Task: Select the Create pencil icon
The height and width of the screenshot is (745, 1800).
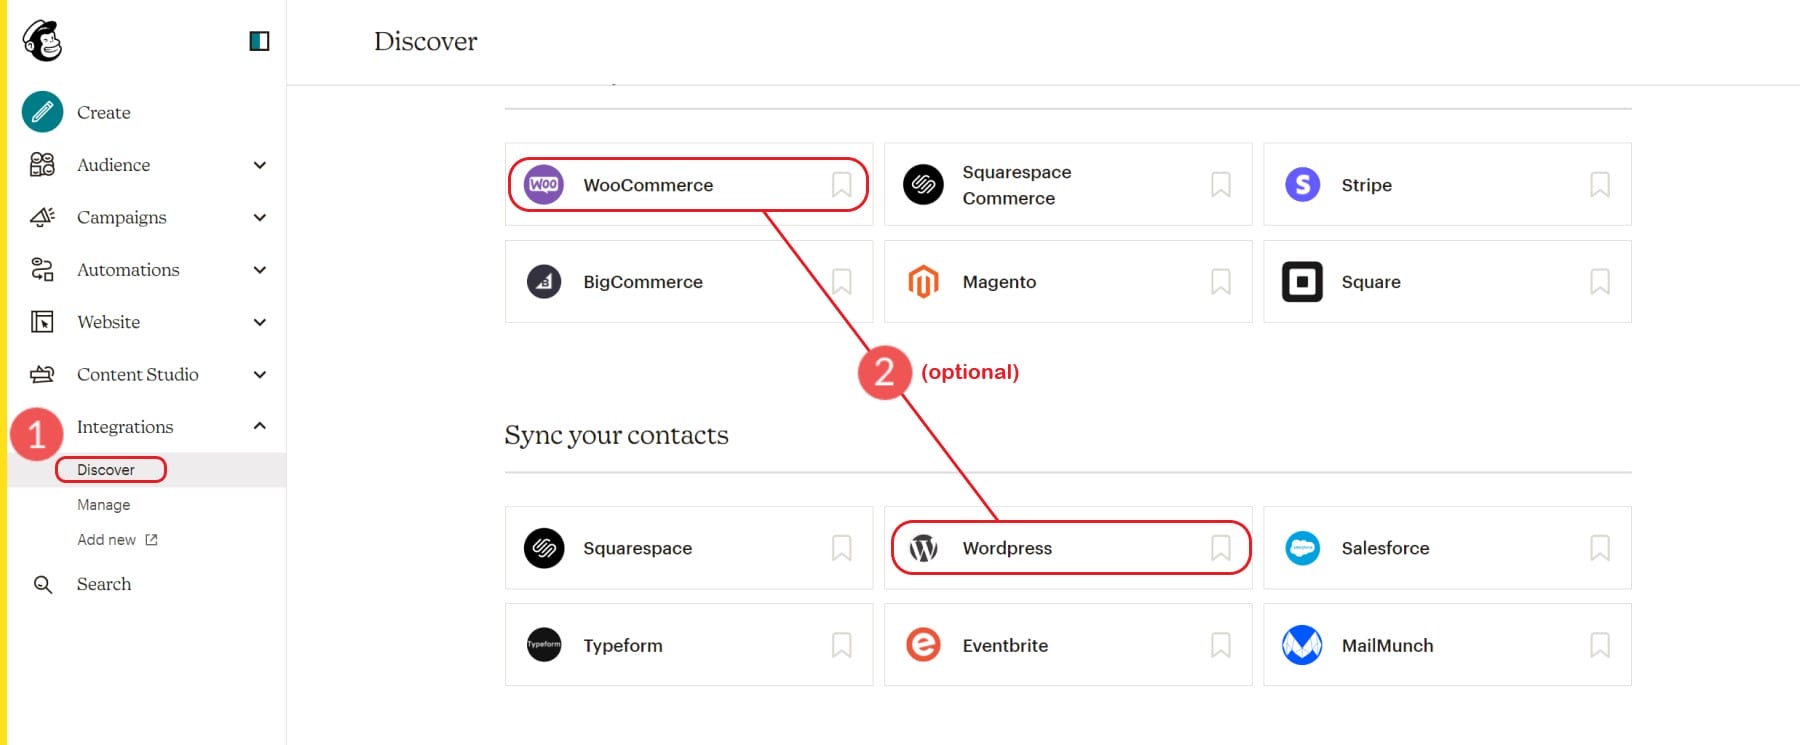Action: 40,112
